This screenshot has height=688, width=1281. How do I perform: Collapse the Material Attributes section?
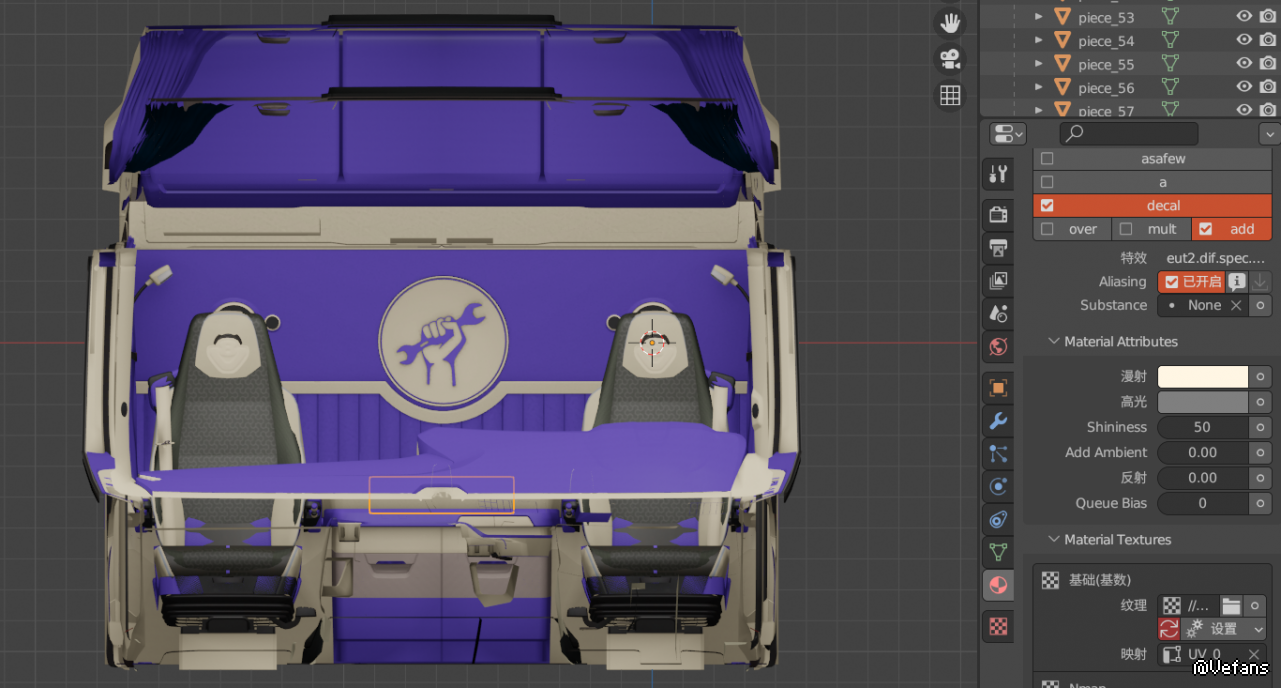[x=1053, y=341]
